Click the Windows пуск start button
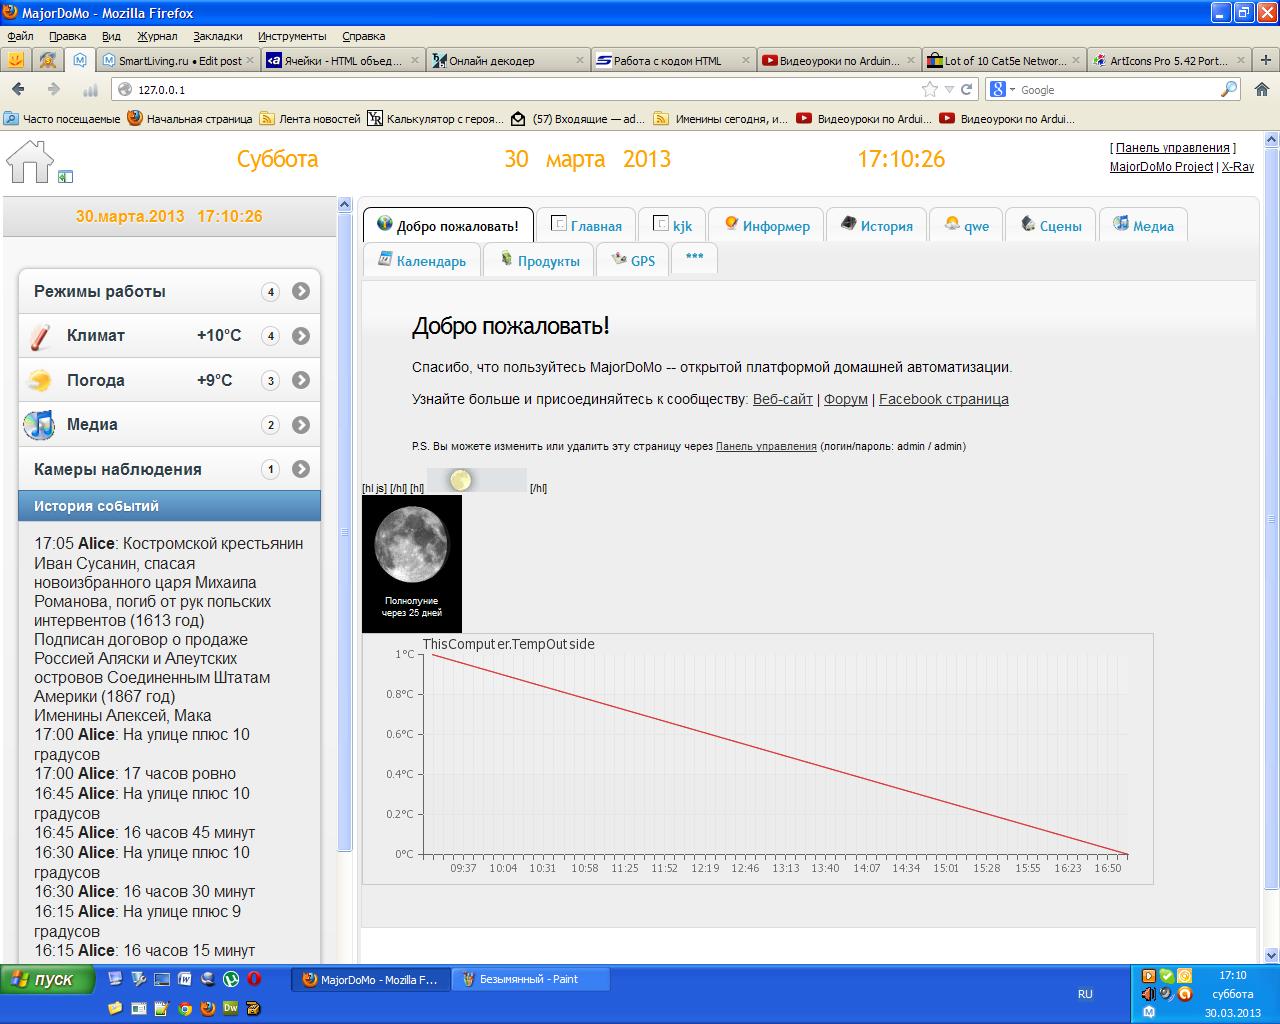 47,980
